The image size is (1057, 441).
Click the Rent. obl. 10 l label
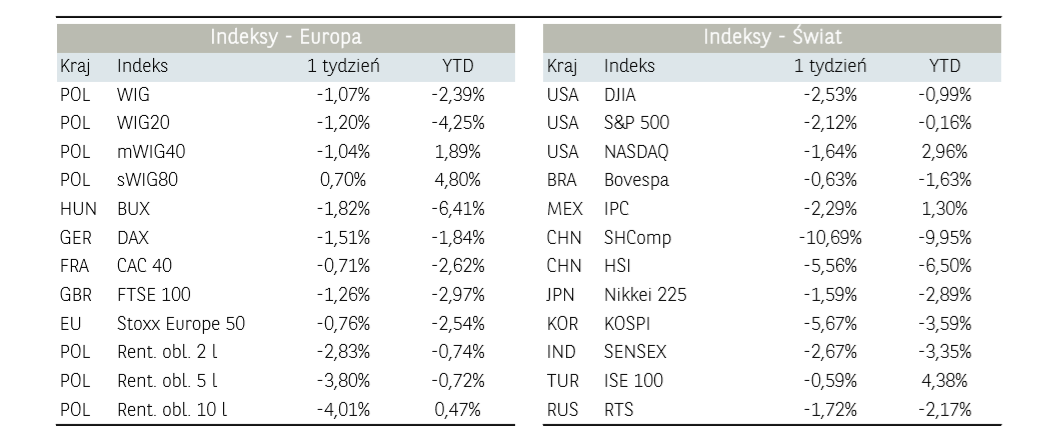tap(172, 409)
